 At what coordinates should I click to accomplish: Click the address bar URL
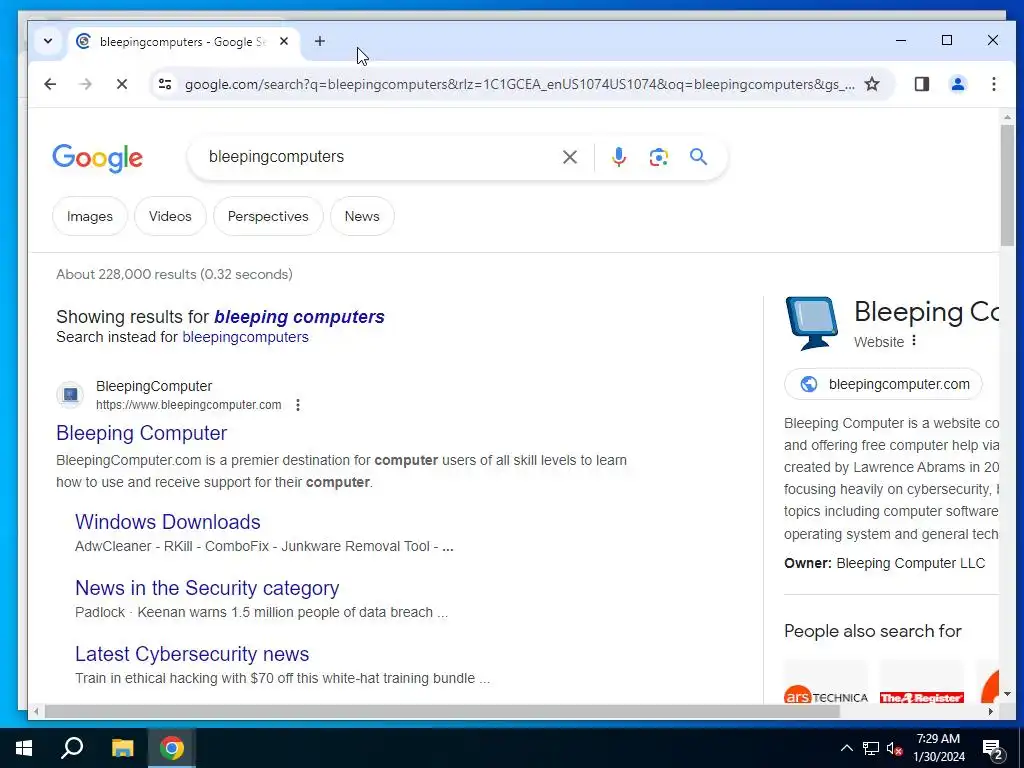click(x=519, y=84)
